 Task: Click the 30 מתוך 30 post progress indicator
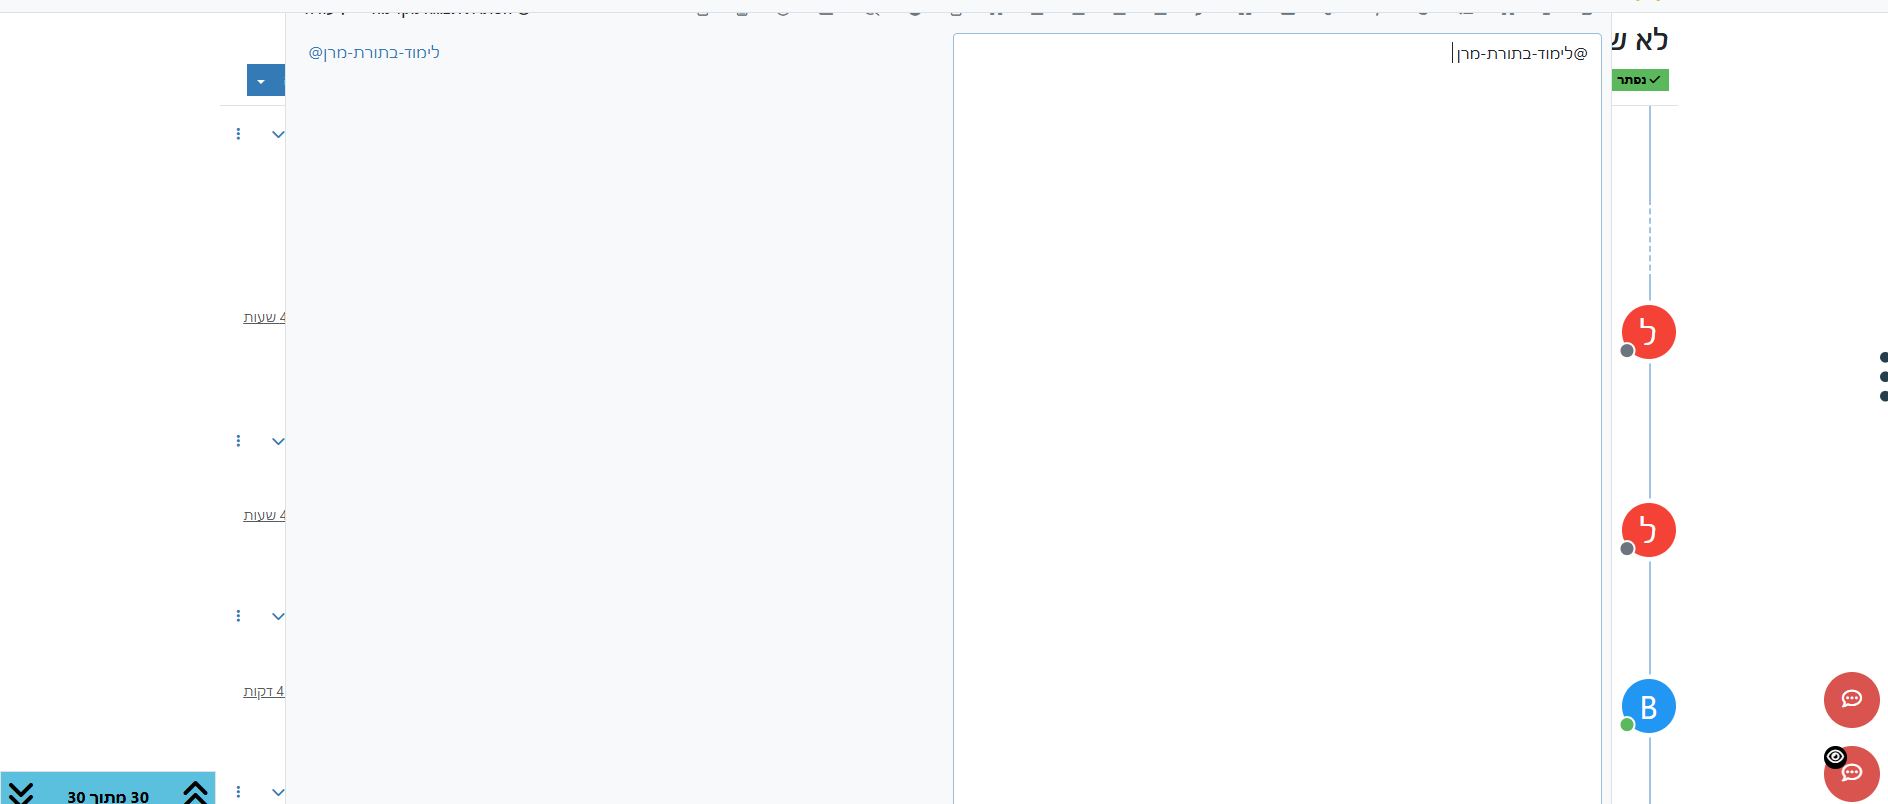tap(108, 796)
